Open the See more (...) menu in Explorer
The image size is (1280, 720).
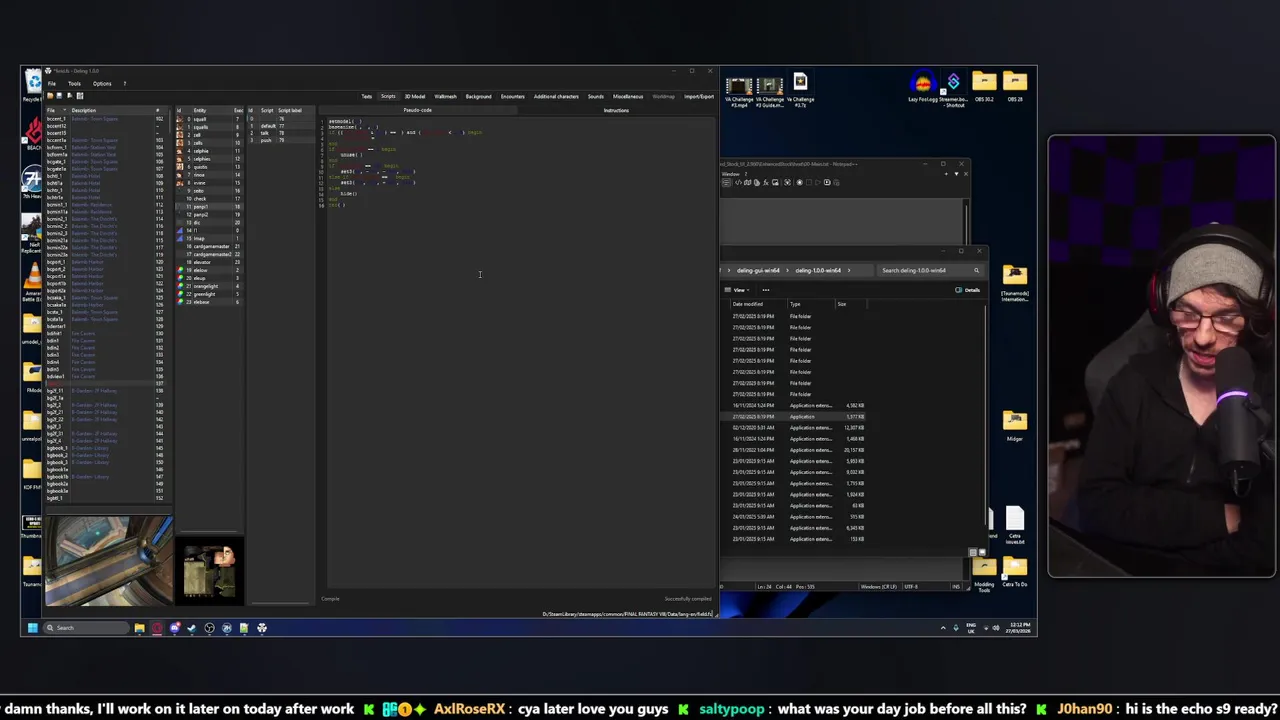click(766, 290)
